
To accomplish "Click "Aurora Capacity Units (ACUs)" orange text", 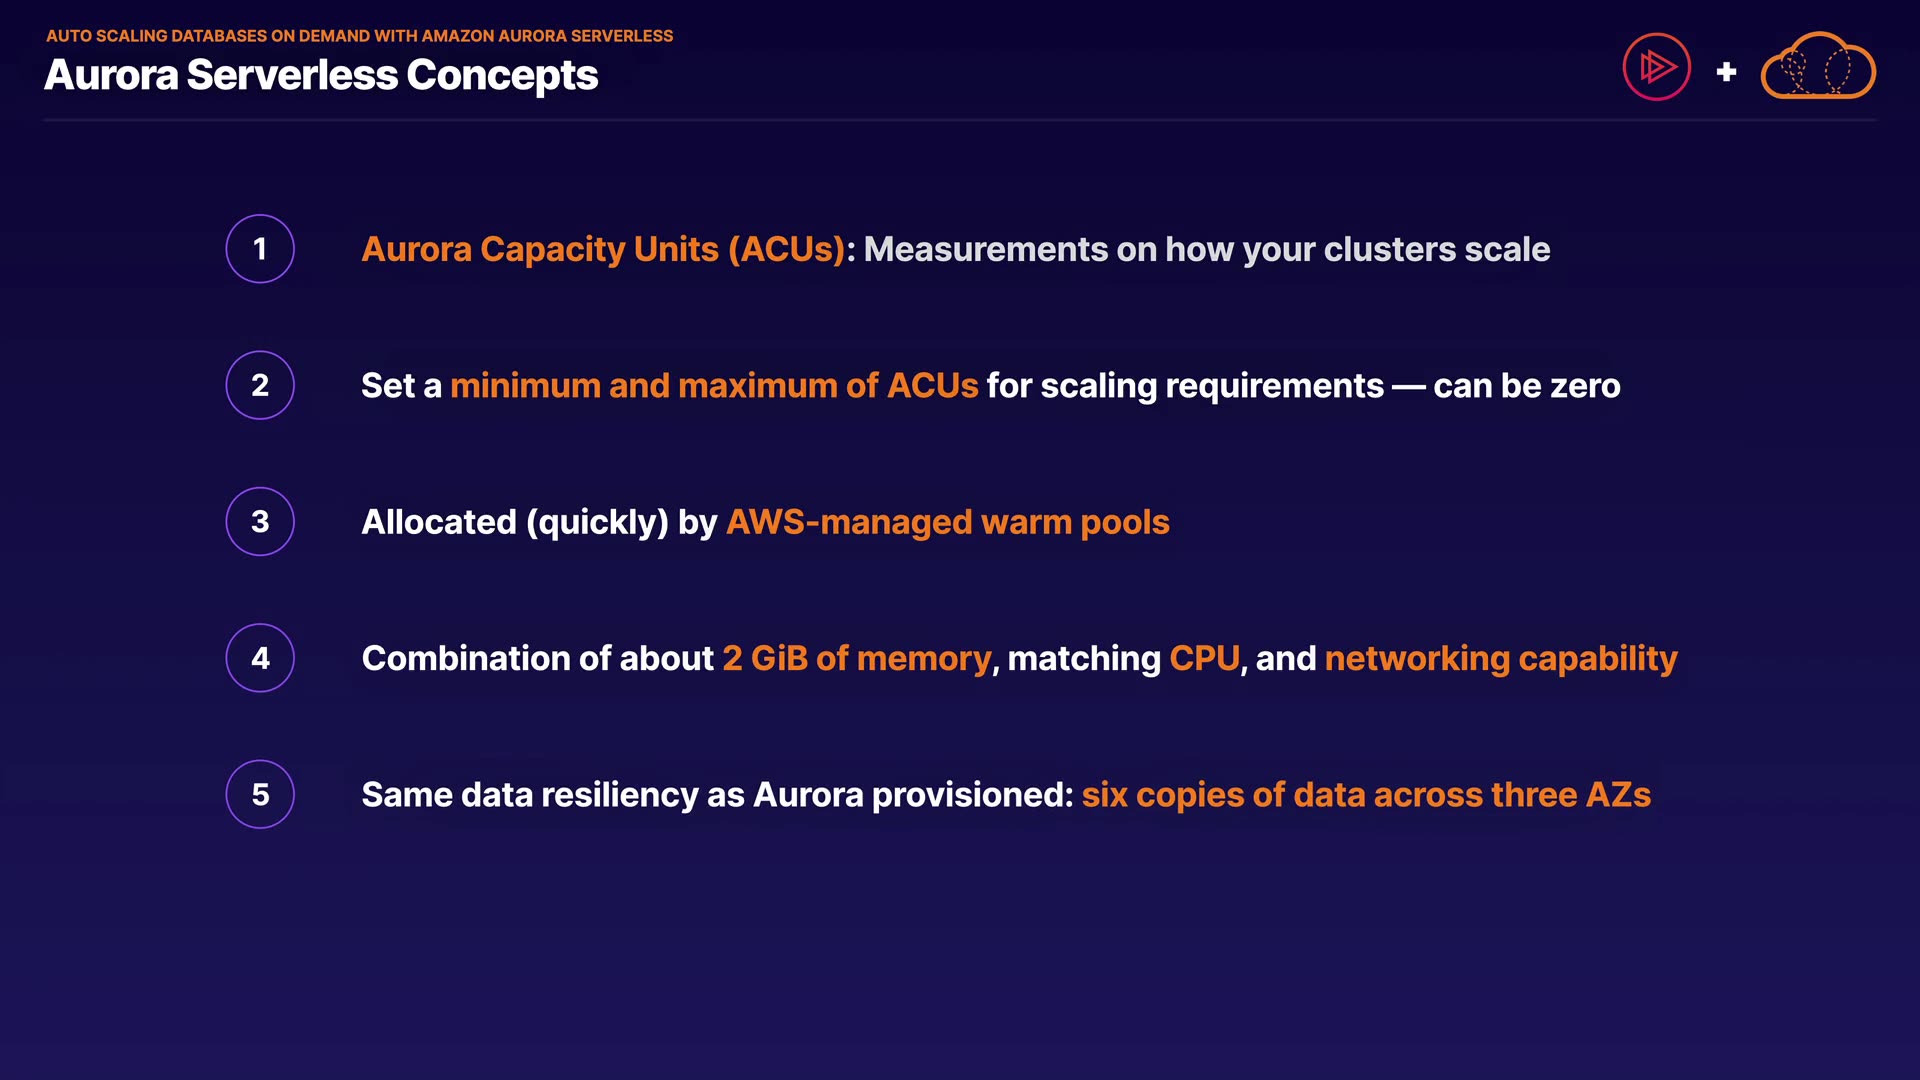I will click(x=603, y=249).
